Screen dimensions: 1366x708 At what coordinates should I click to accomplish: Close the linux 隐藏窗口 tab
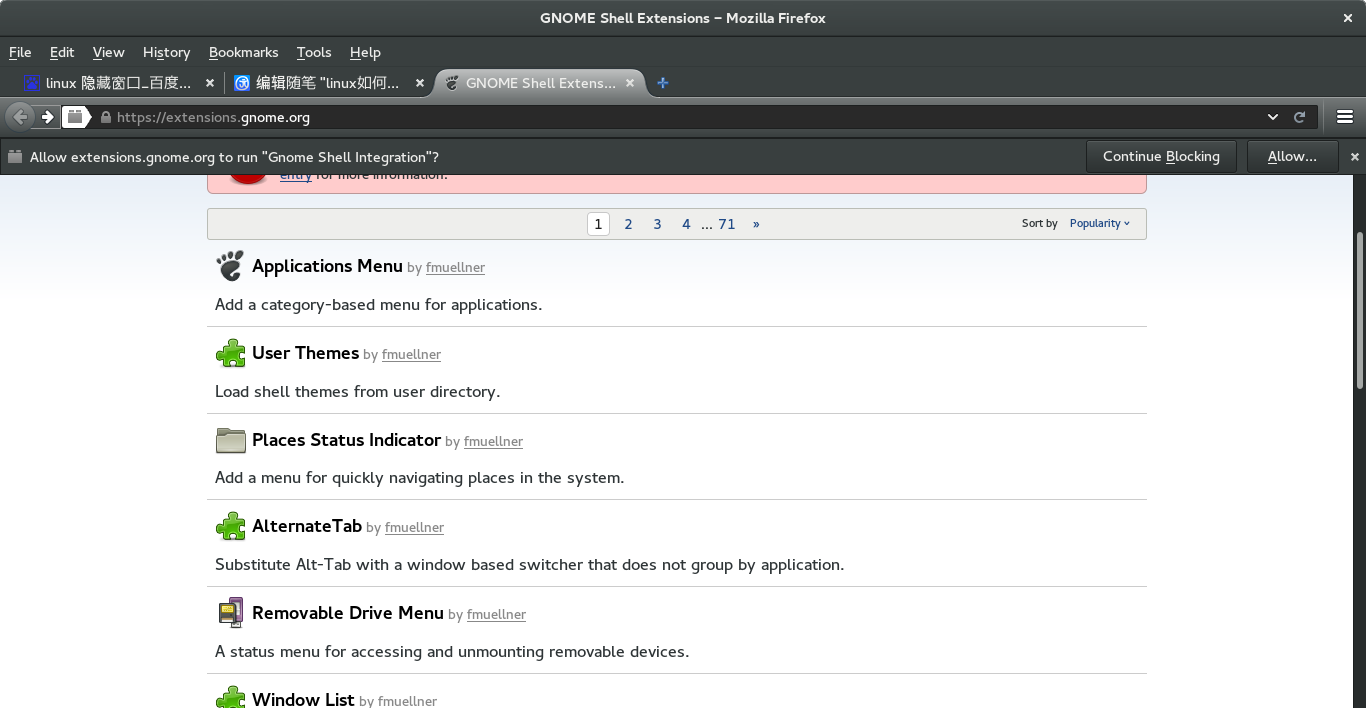tap(210, 83)
